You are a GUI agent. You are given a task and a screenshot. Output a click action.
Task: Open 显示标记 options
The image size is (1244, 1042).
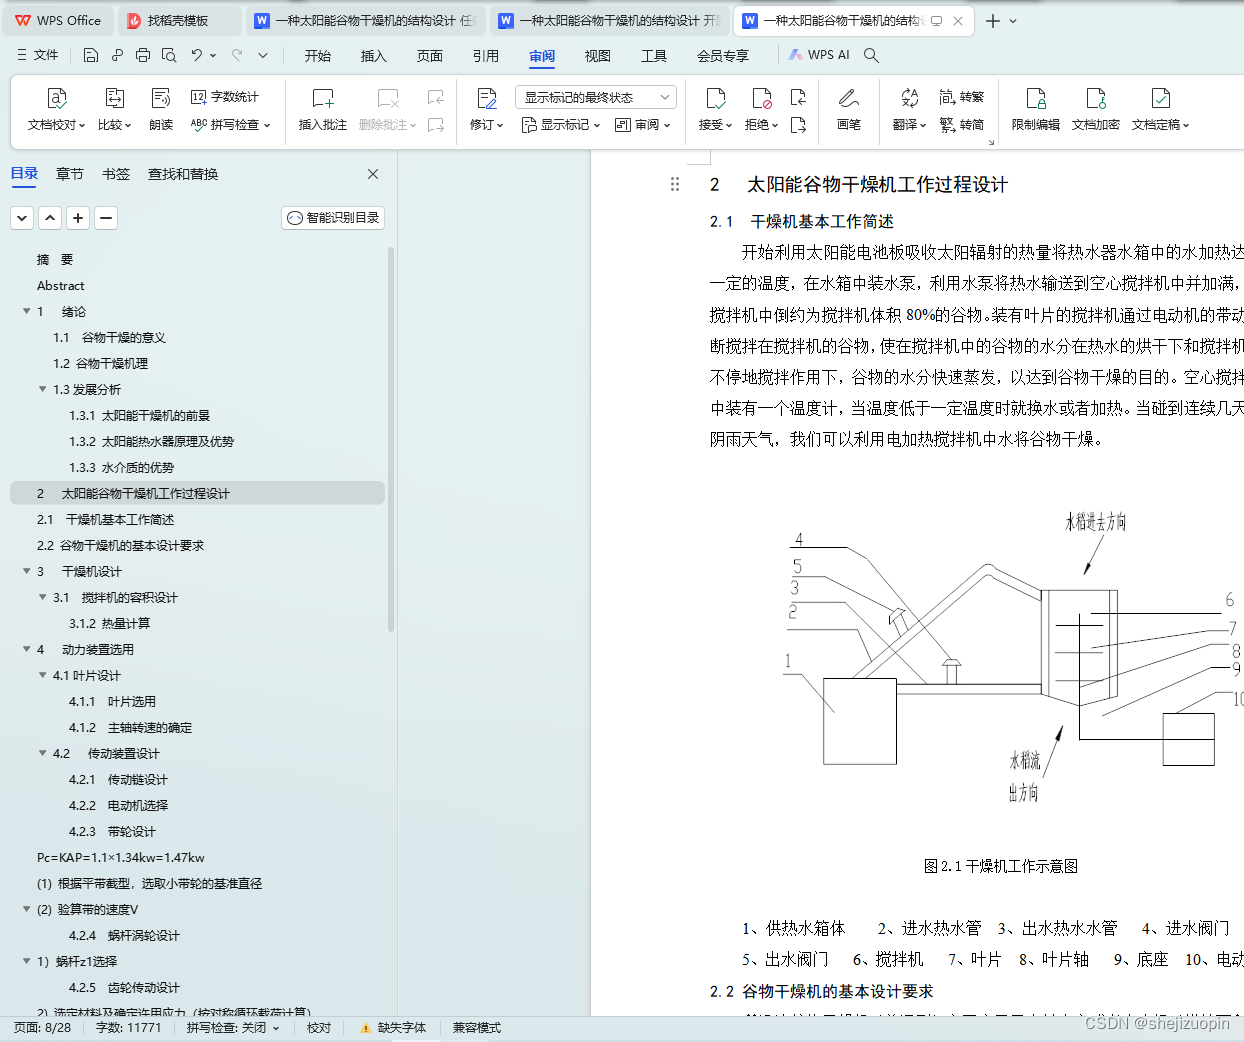coord(561,125)
